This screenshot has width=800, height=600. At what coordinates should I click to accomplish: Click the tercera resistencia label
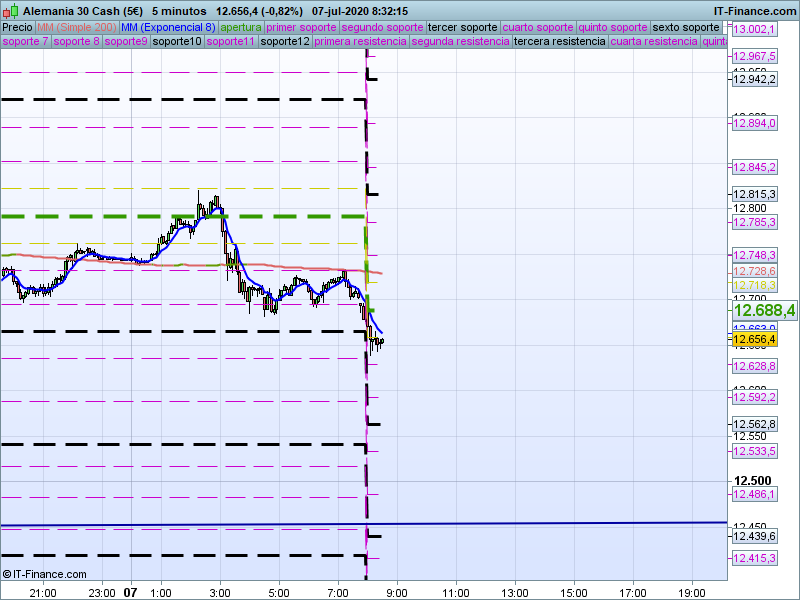559,42
